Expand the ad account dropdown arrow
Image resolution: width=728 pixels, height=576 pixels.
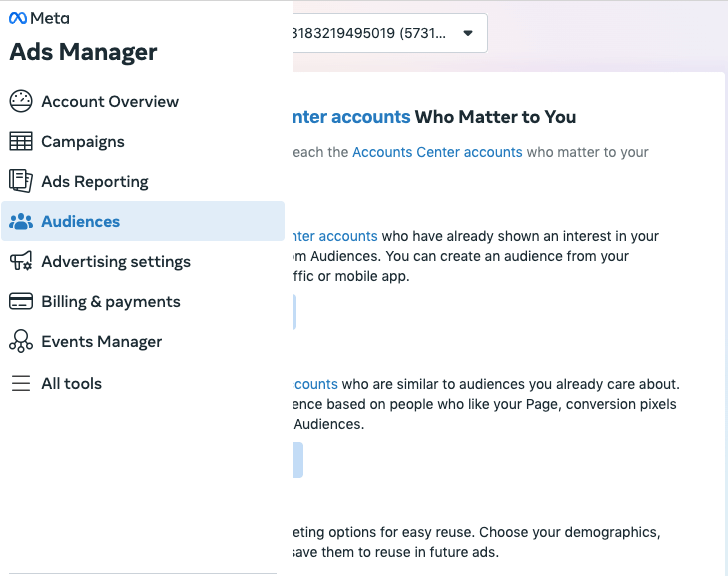[468, 33]
